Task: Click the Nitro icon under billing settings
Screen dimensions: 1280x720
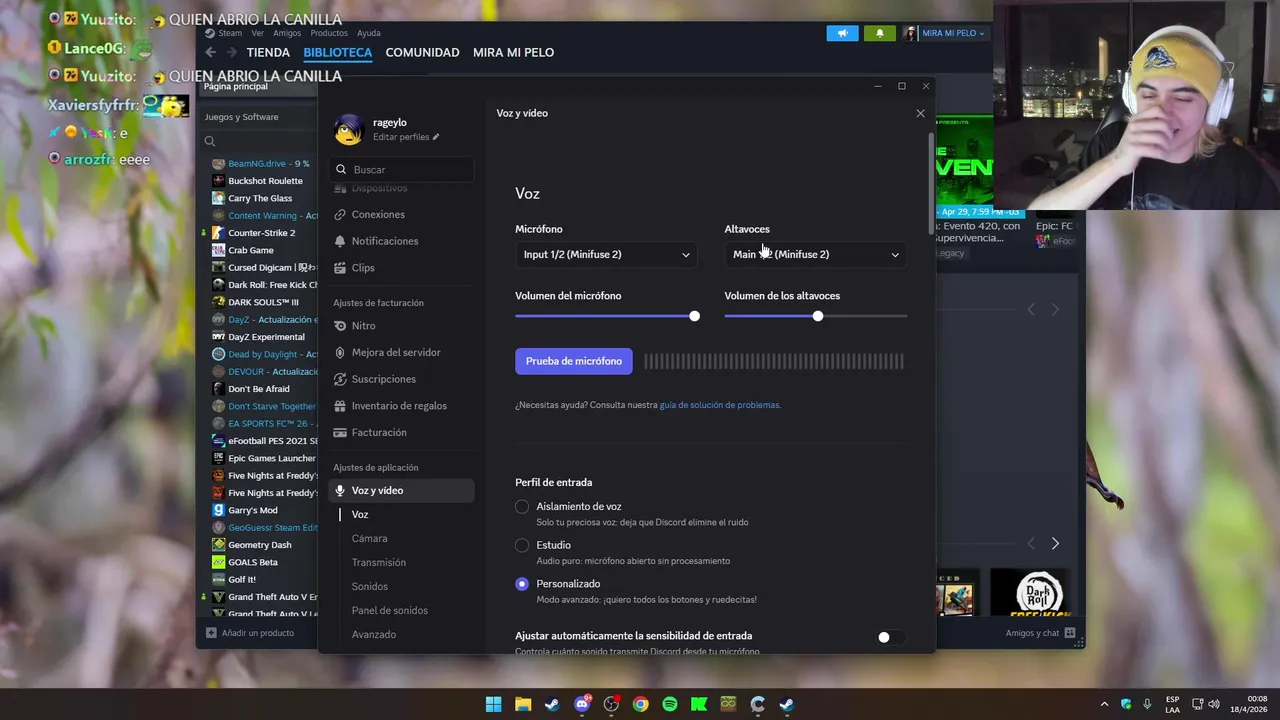Action: coord(340,326)
